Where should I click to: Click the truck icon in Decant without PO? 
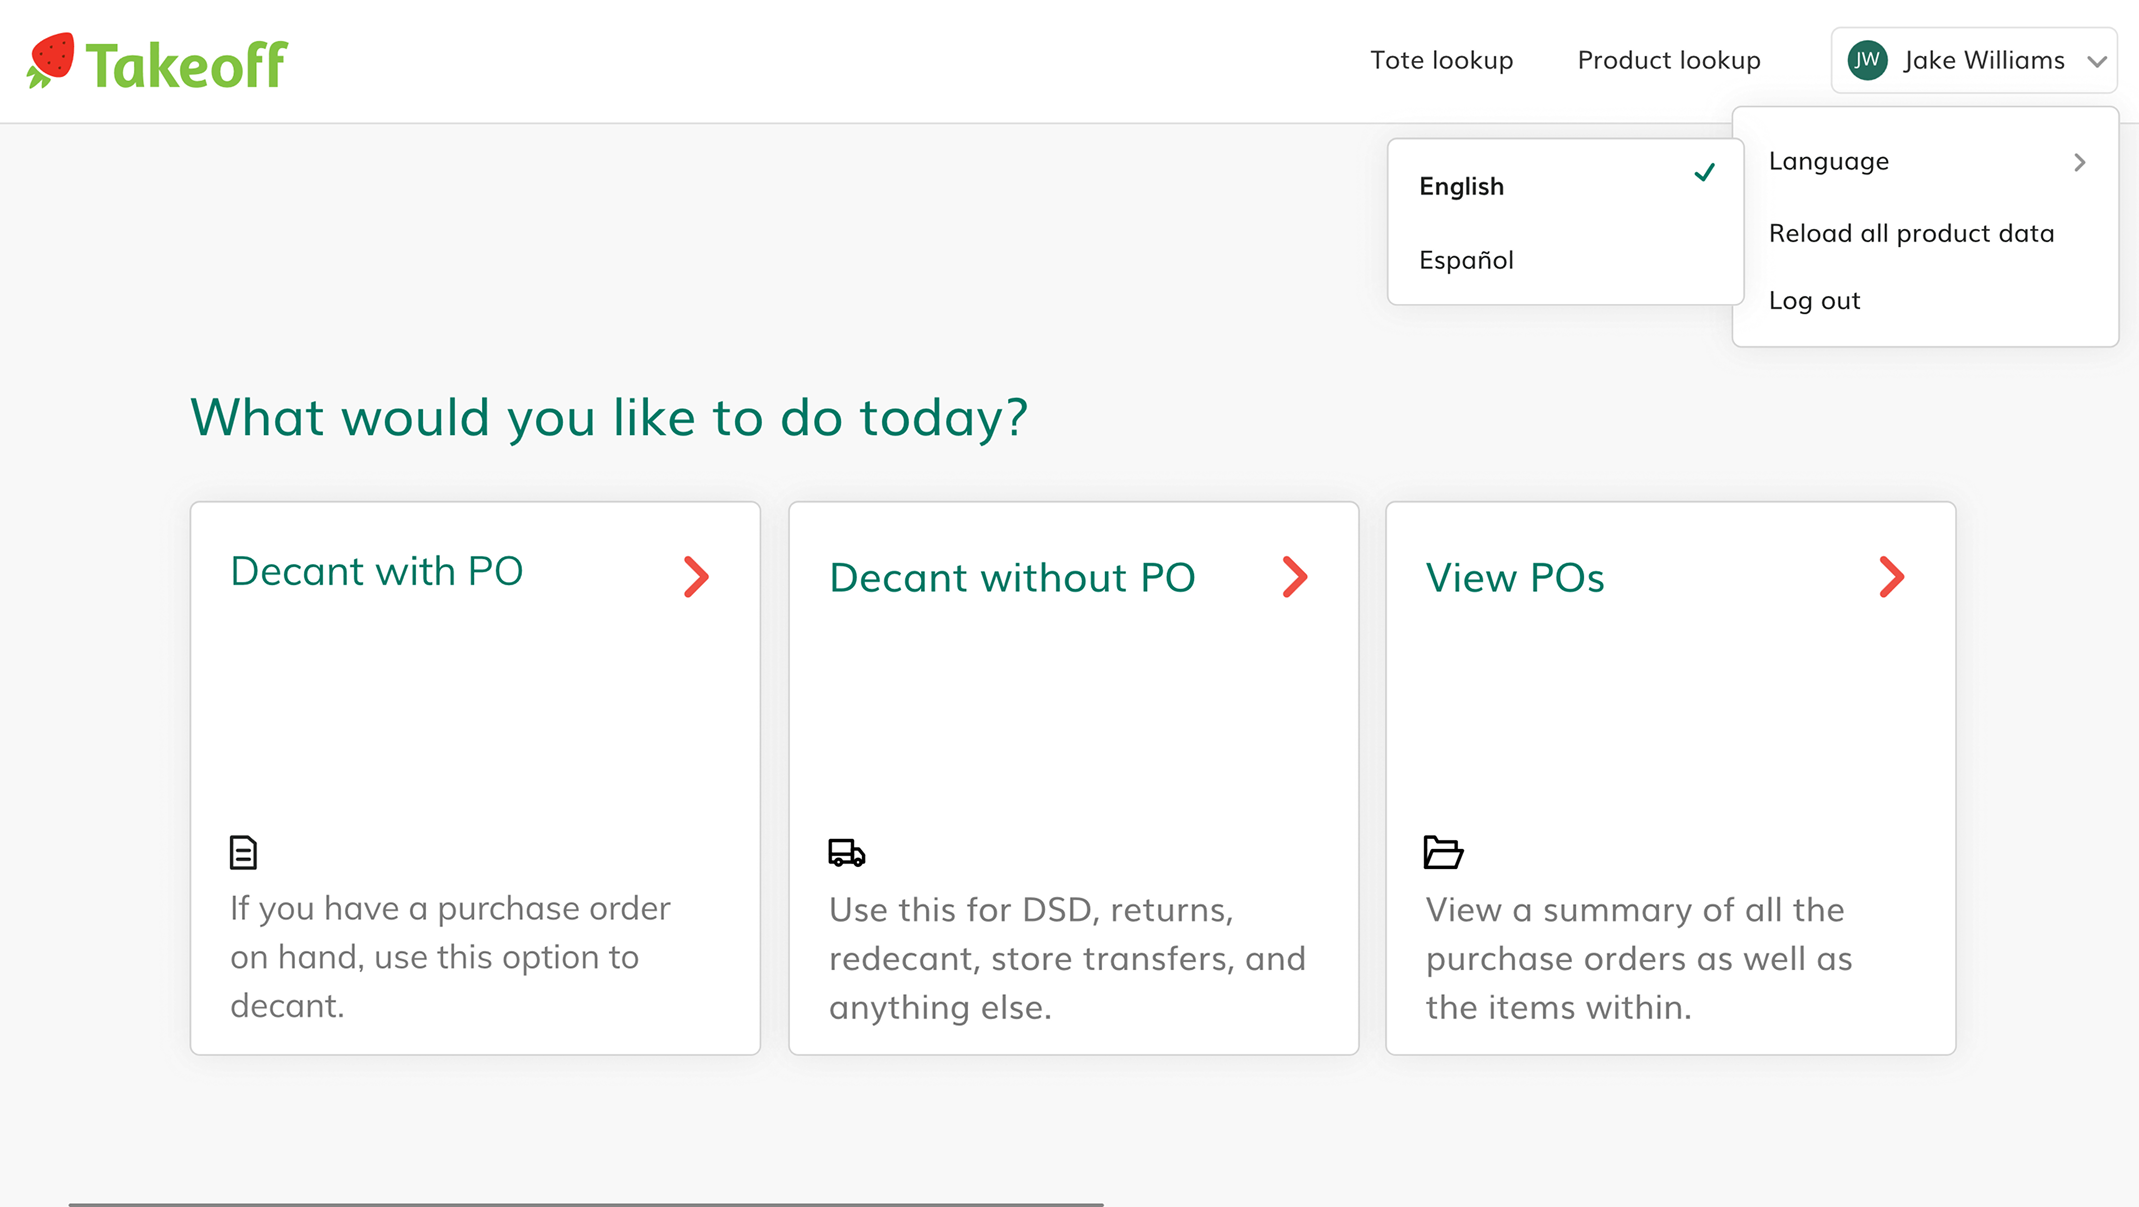point(846,852)
